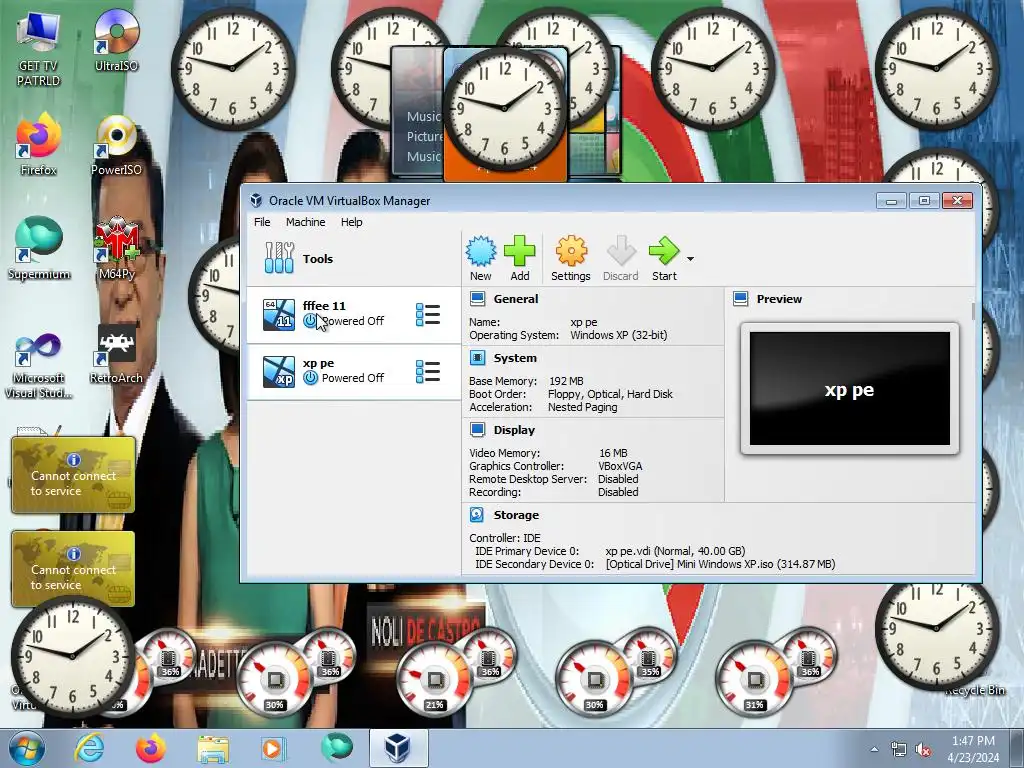Click the Display section screen icon
Image resolution: width=1024 pixels, height=768 pixels.
pyautogui.click(x=477, y=430)
